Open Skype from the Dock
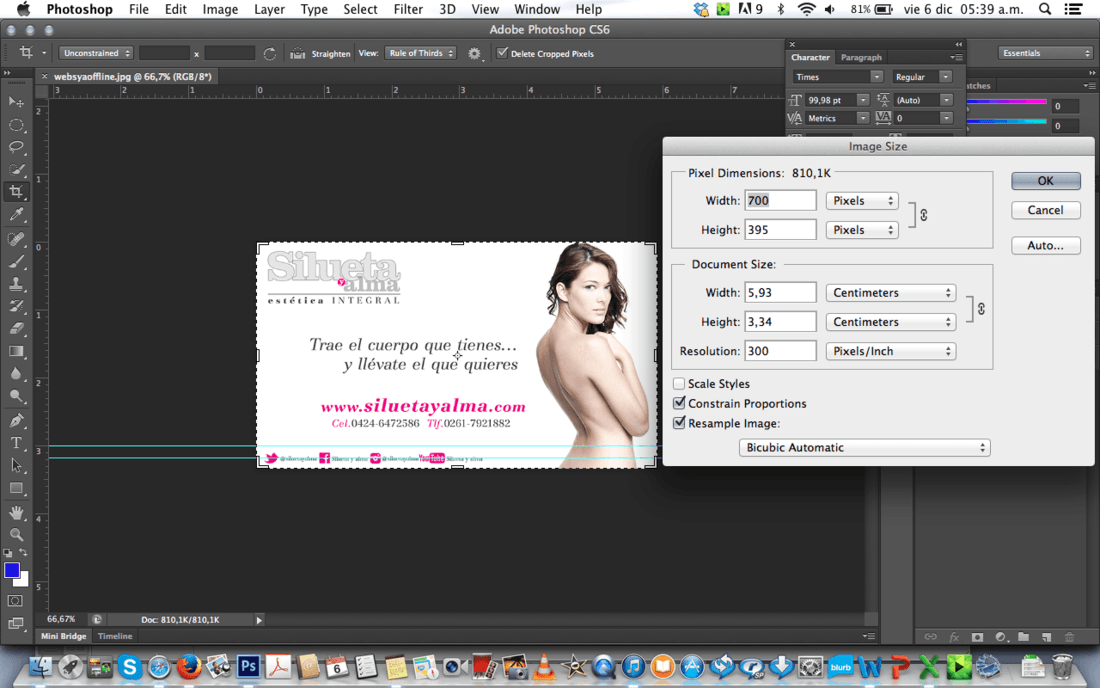The width and height of the screenshot is (1100, 688). [129, 666]
